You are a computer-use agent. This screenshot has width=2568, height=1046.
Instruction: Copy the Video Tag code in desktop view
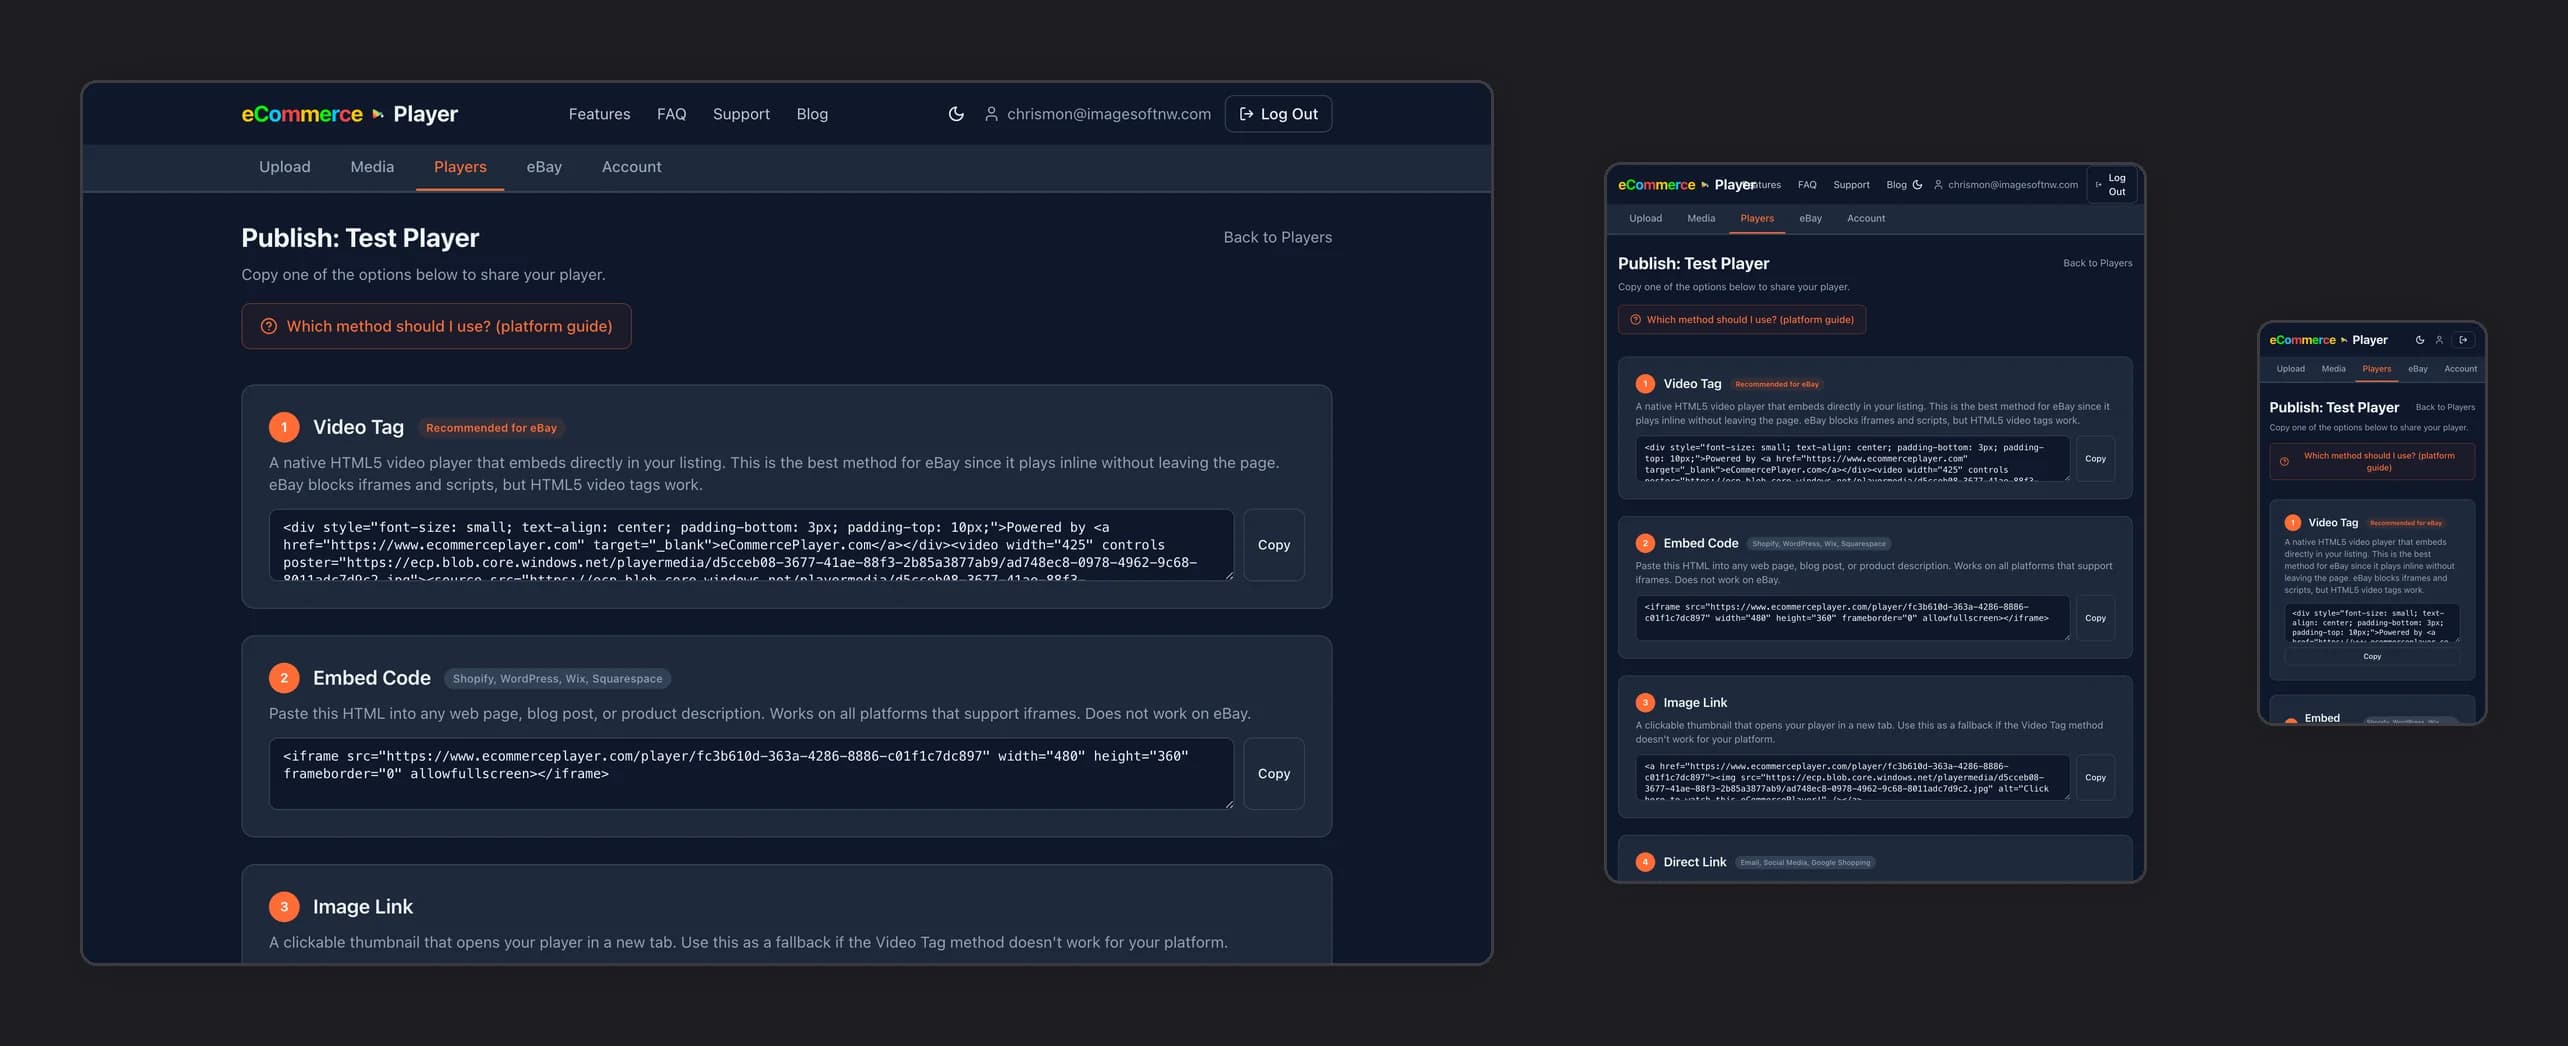(1273, 545)
